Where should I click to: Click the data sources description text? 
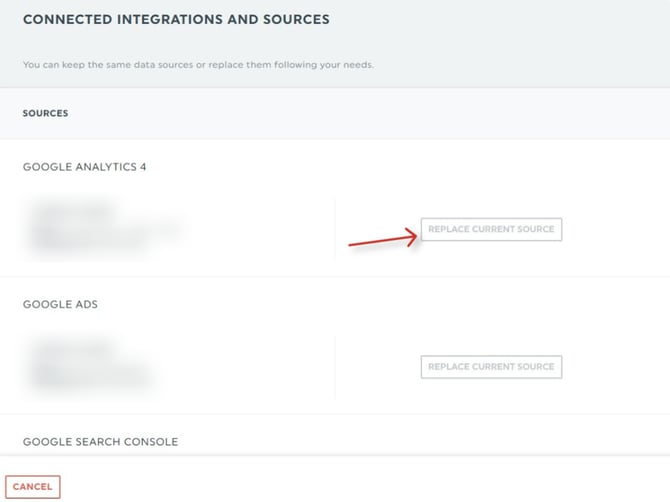198,65
